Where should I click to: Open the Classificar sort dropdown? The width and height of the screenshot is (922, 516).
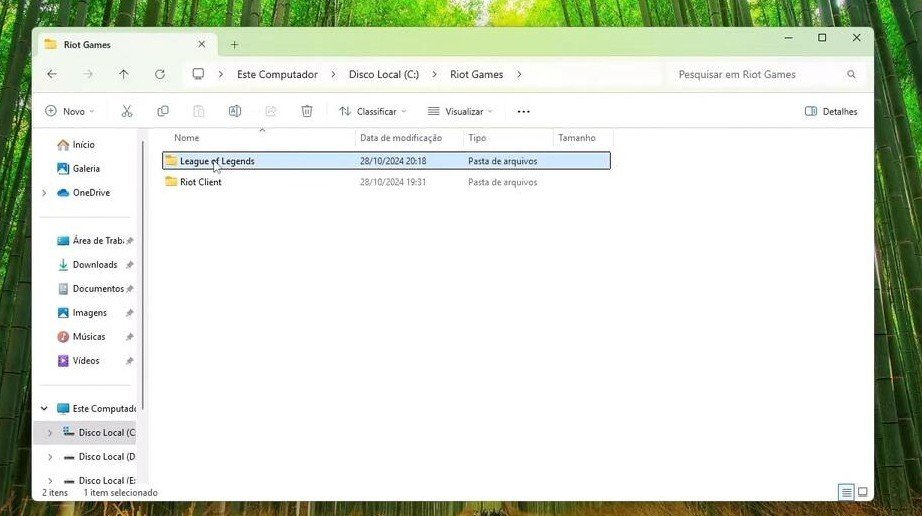coord(372,111)
